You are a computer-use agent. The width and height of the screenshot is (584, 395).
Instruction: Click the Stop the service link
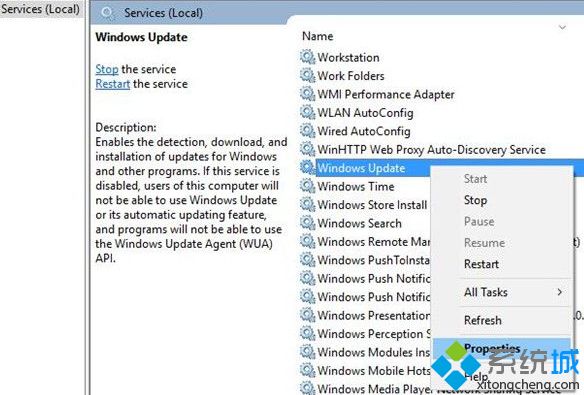[x=107, y=69]
